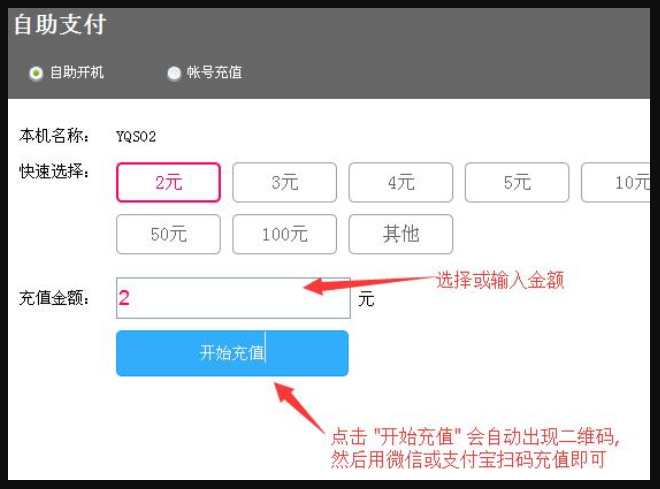Viewport: 660px width, 489px height.
Task: Select the 帐号充值 radio button
Action: coord(174,73)
